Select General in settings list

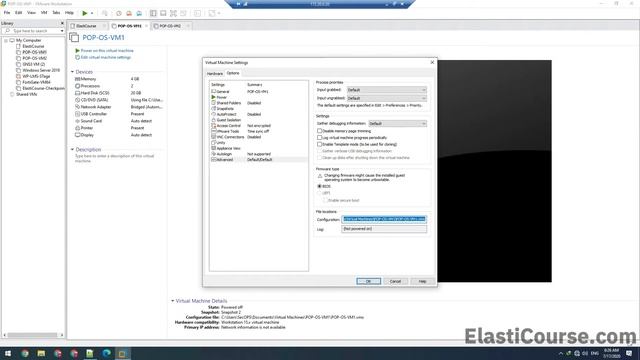point(223,91)
